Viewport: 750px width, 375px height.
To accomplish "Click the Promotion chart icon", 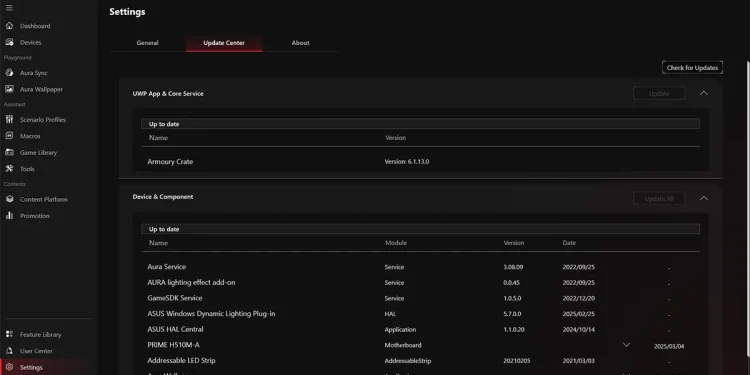I will click(x=9, y=215).
